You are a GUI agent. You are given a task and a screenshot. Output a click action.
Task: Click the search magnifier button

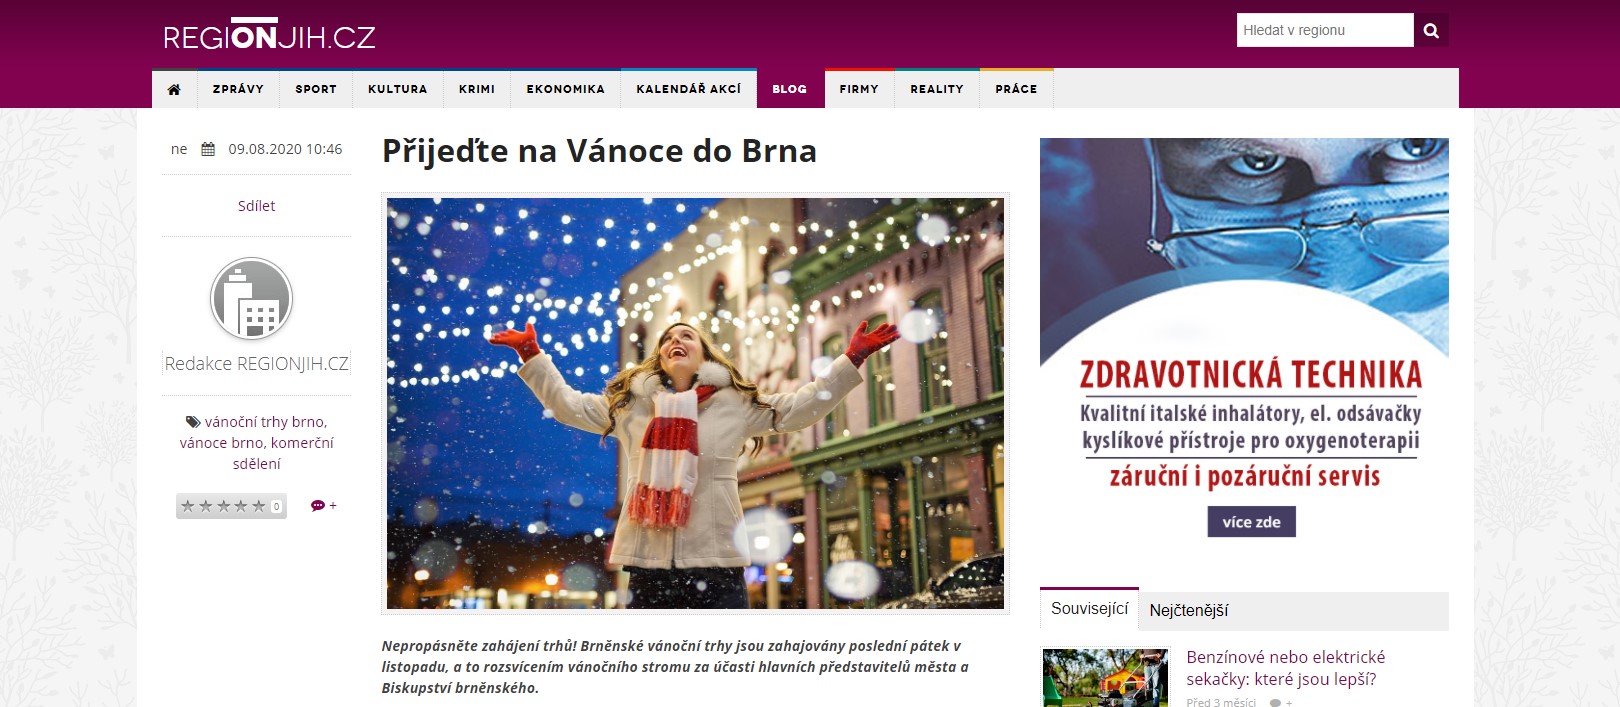point(1431,30)
